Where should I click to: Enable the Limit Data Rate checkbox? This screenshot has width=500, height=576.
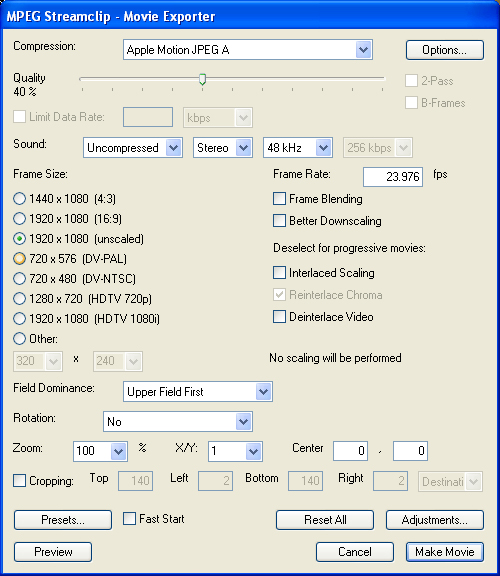pos(19,117)
